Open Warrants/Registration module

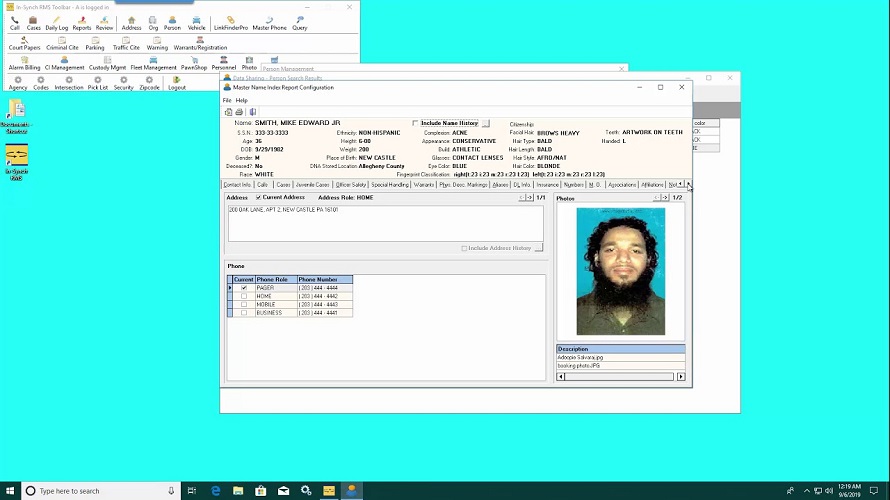click(x=200, y=42)
